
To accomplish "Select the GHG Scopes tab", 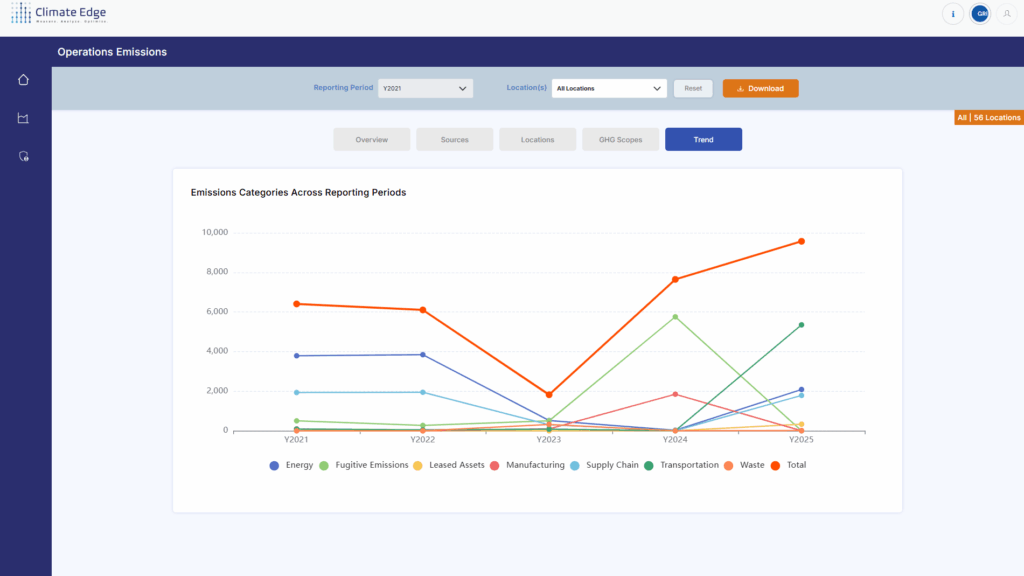I will (620, 140).
